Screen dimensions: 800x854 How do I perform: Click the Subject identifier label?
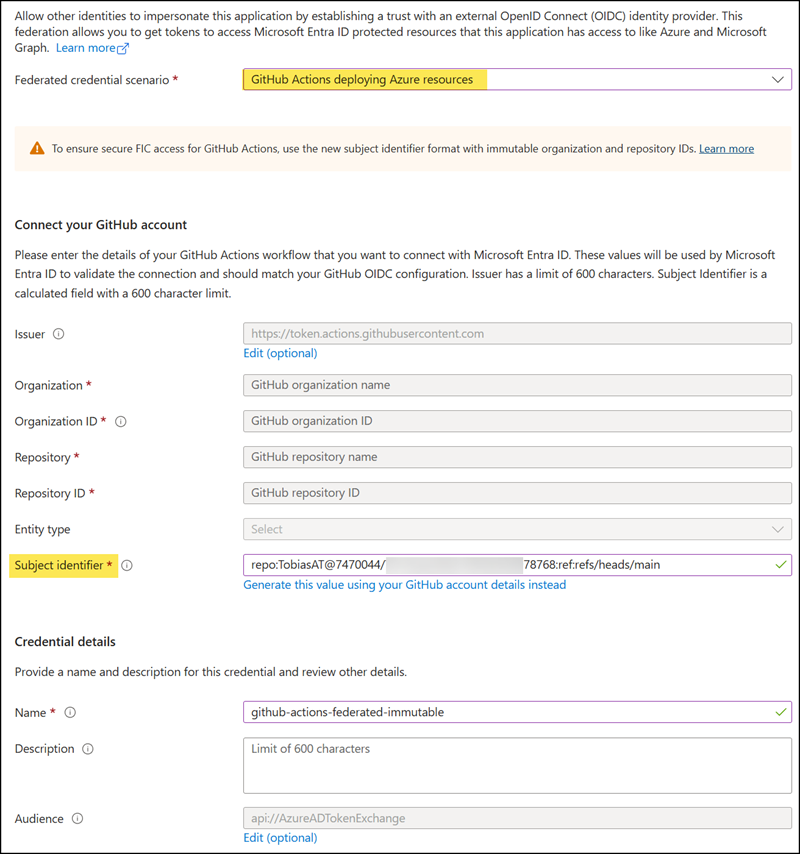coord(59,565)
